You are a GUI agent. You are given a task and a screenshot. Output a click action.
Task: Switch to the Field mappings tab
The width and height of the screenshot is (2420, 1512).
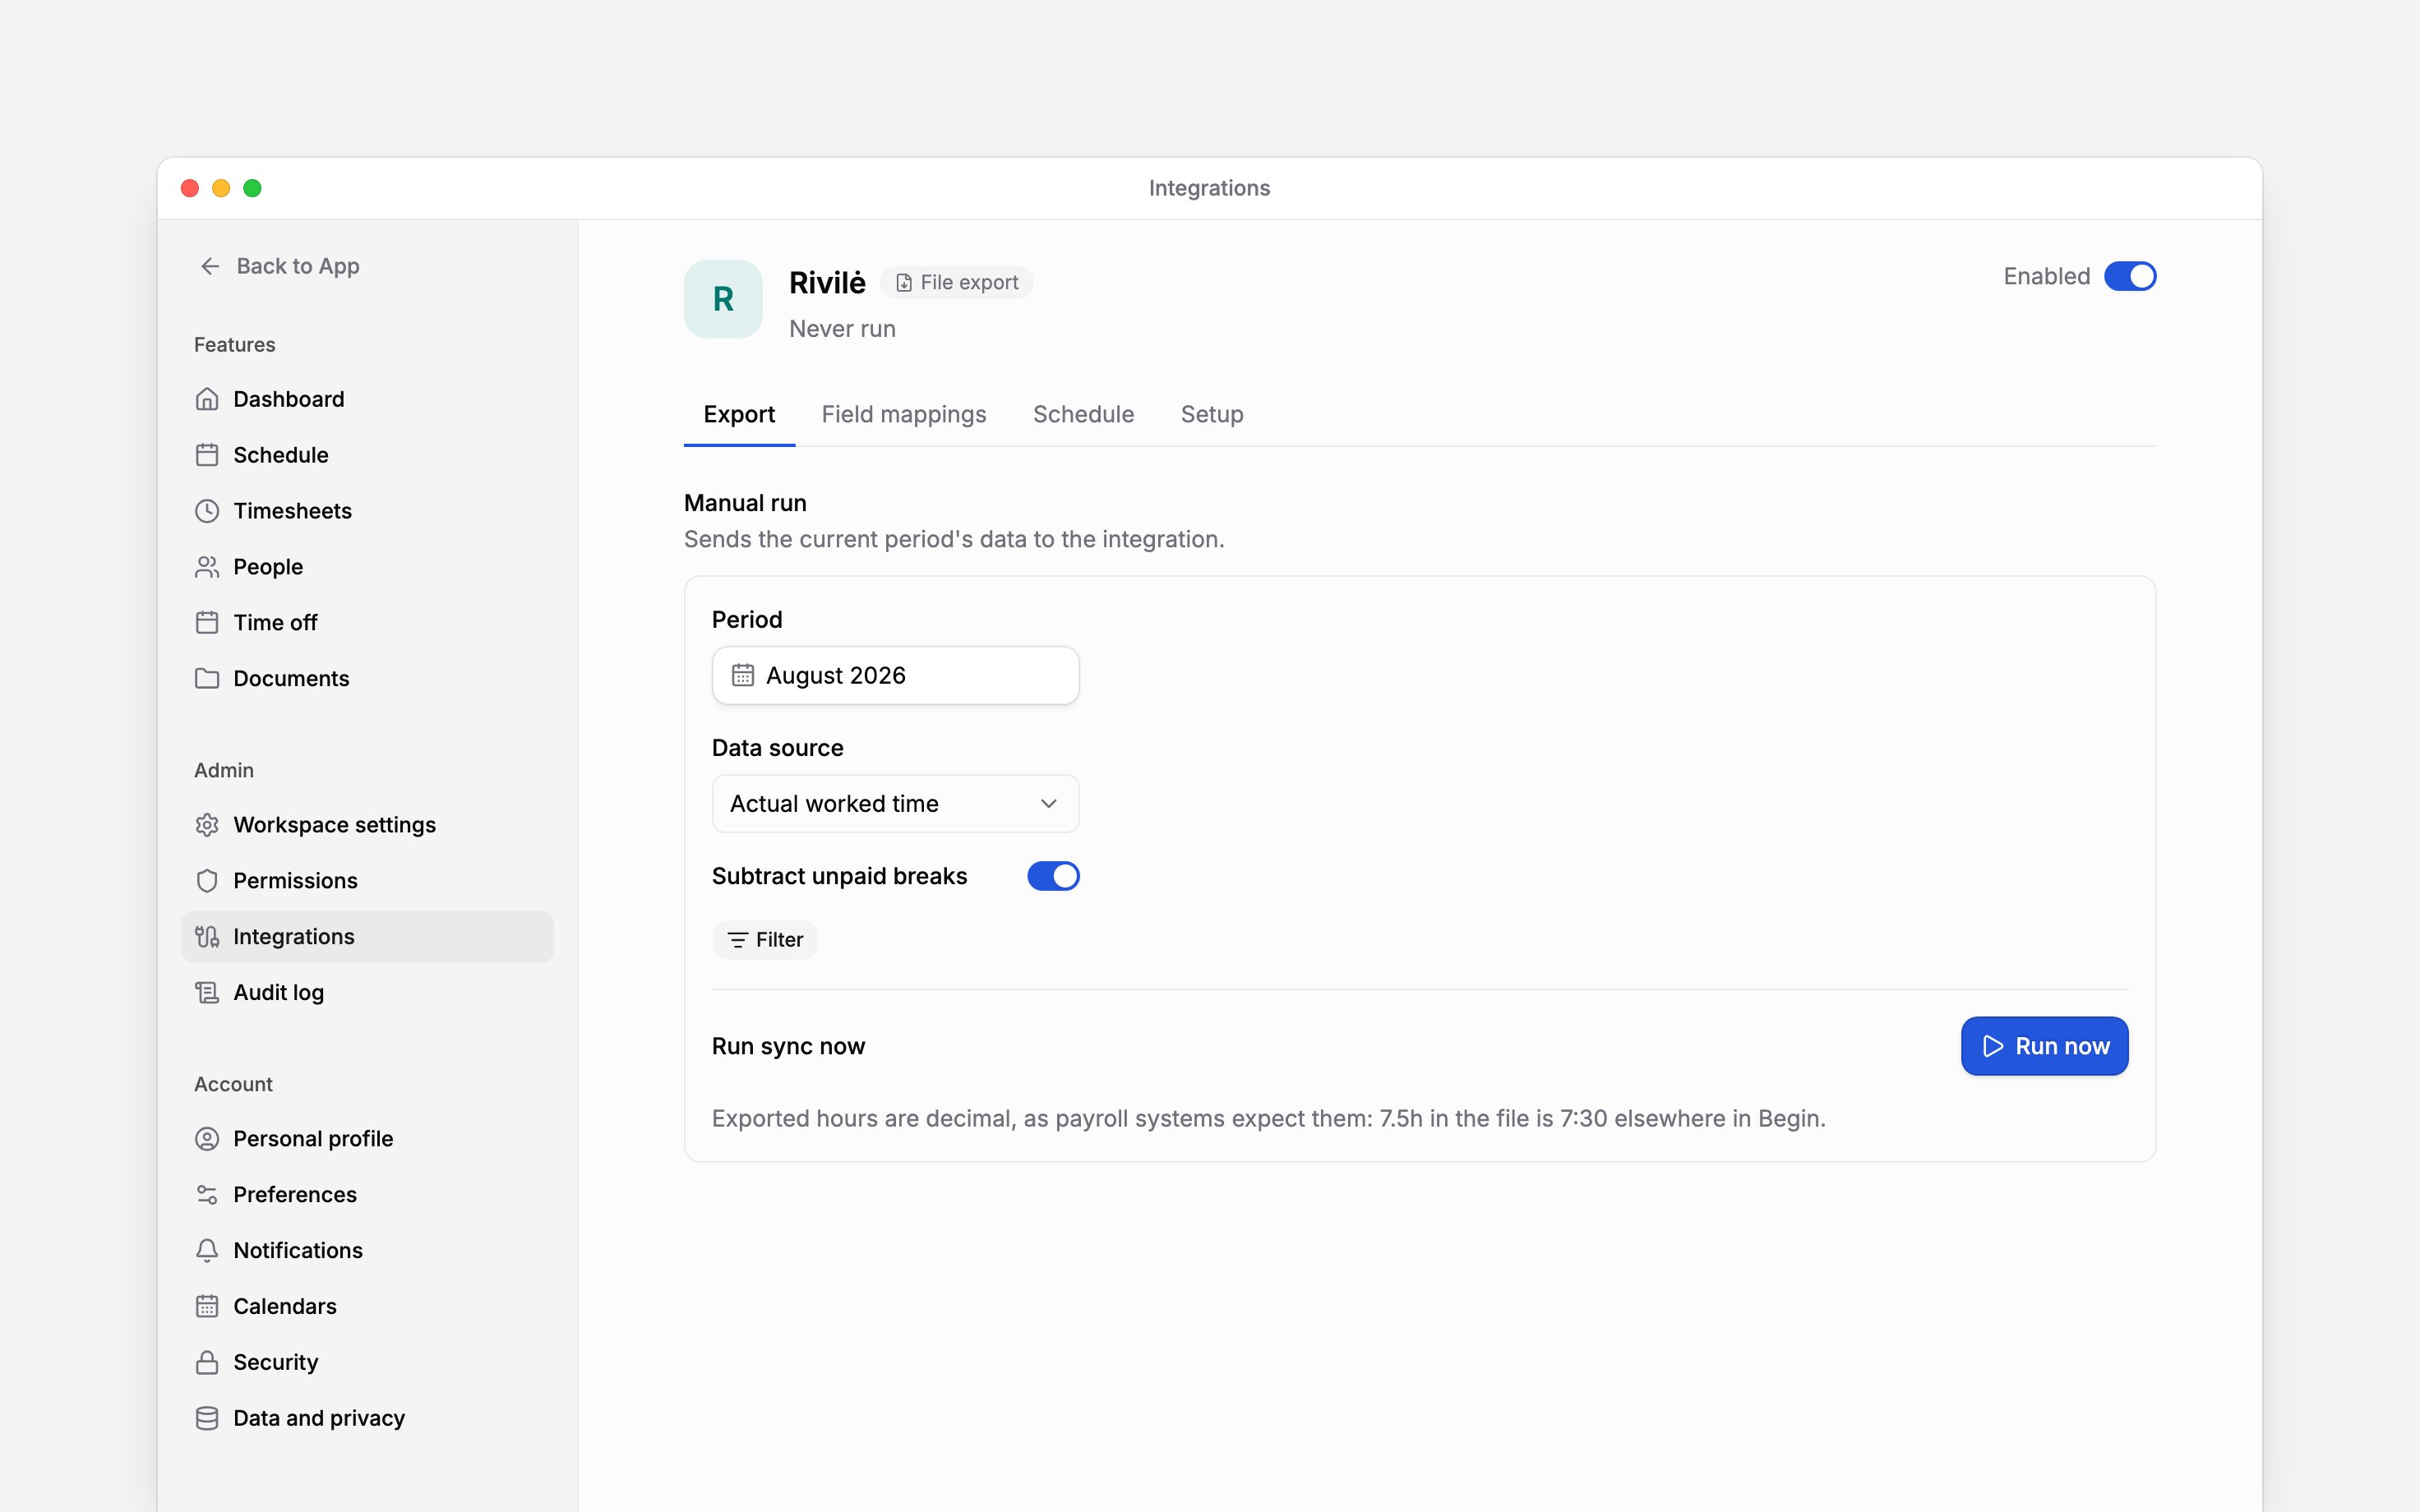click(904, 414)
